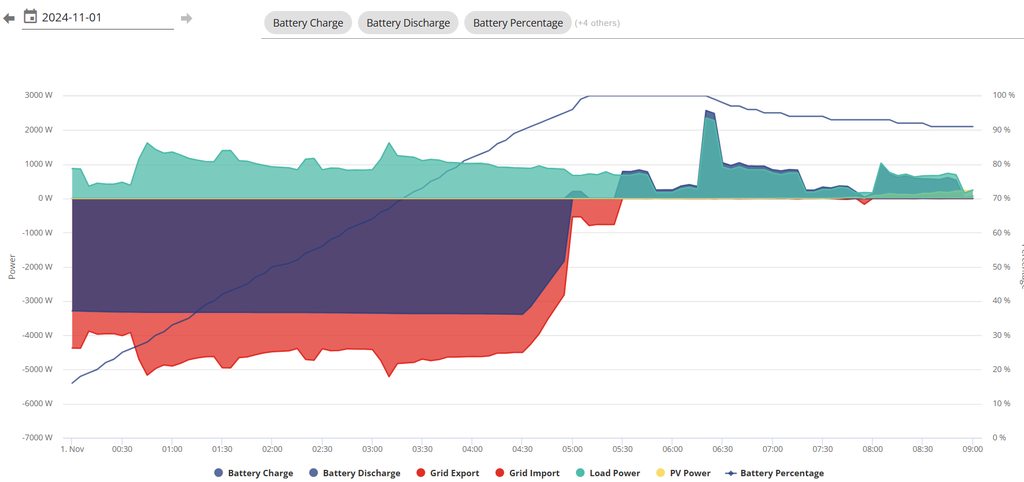Image resolution: width=1024 pixels, height=482 pixels.
Task: Click the Load Power teal legend dot
Action: pos(581,473)
